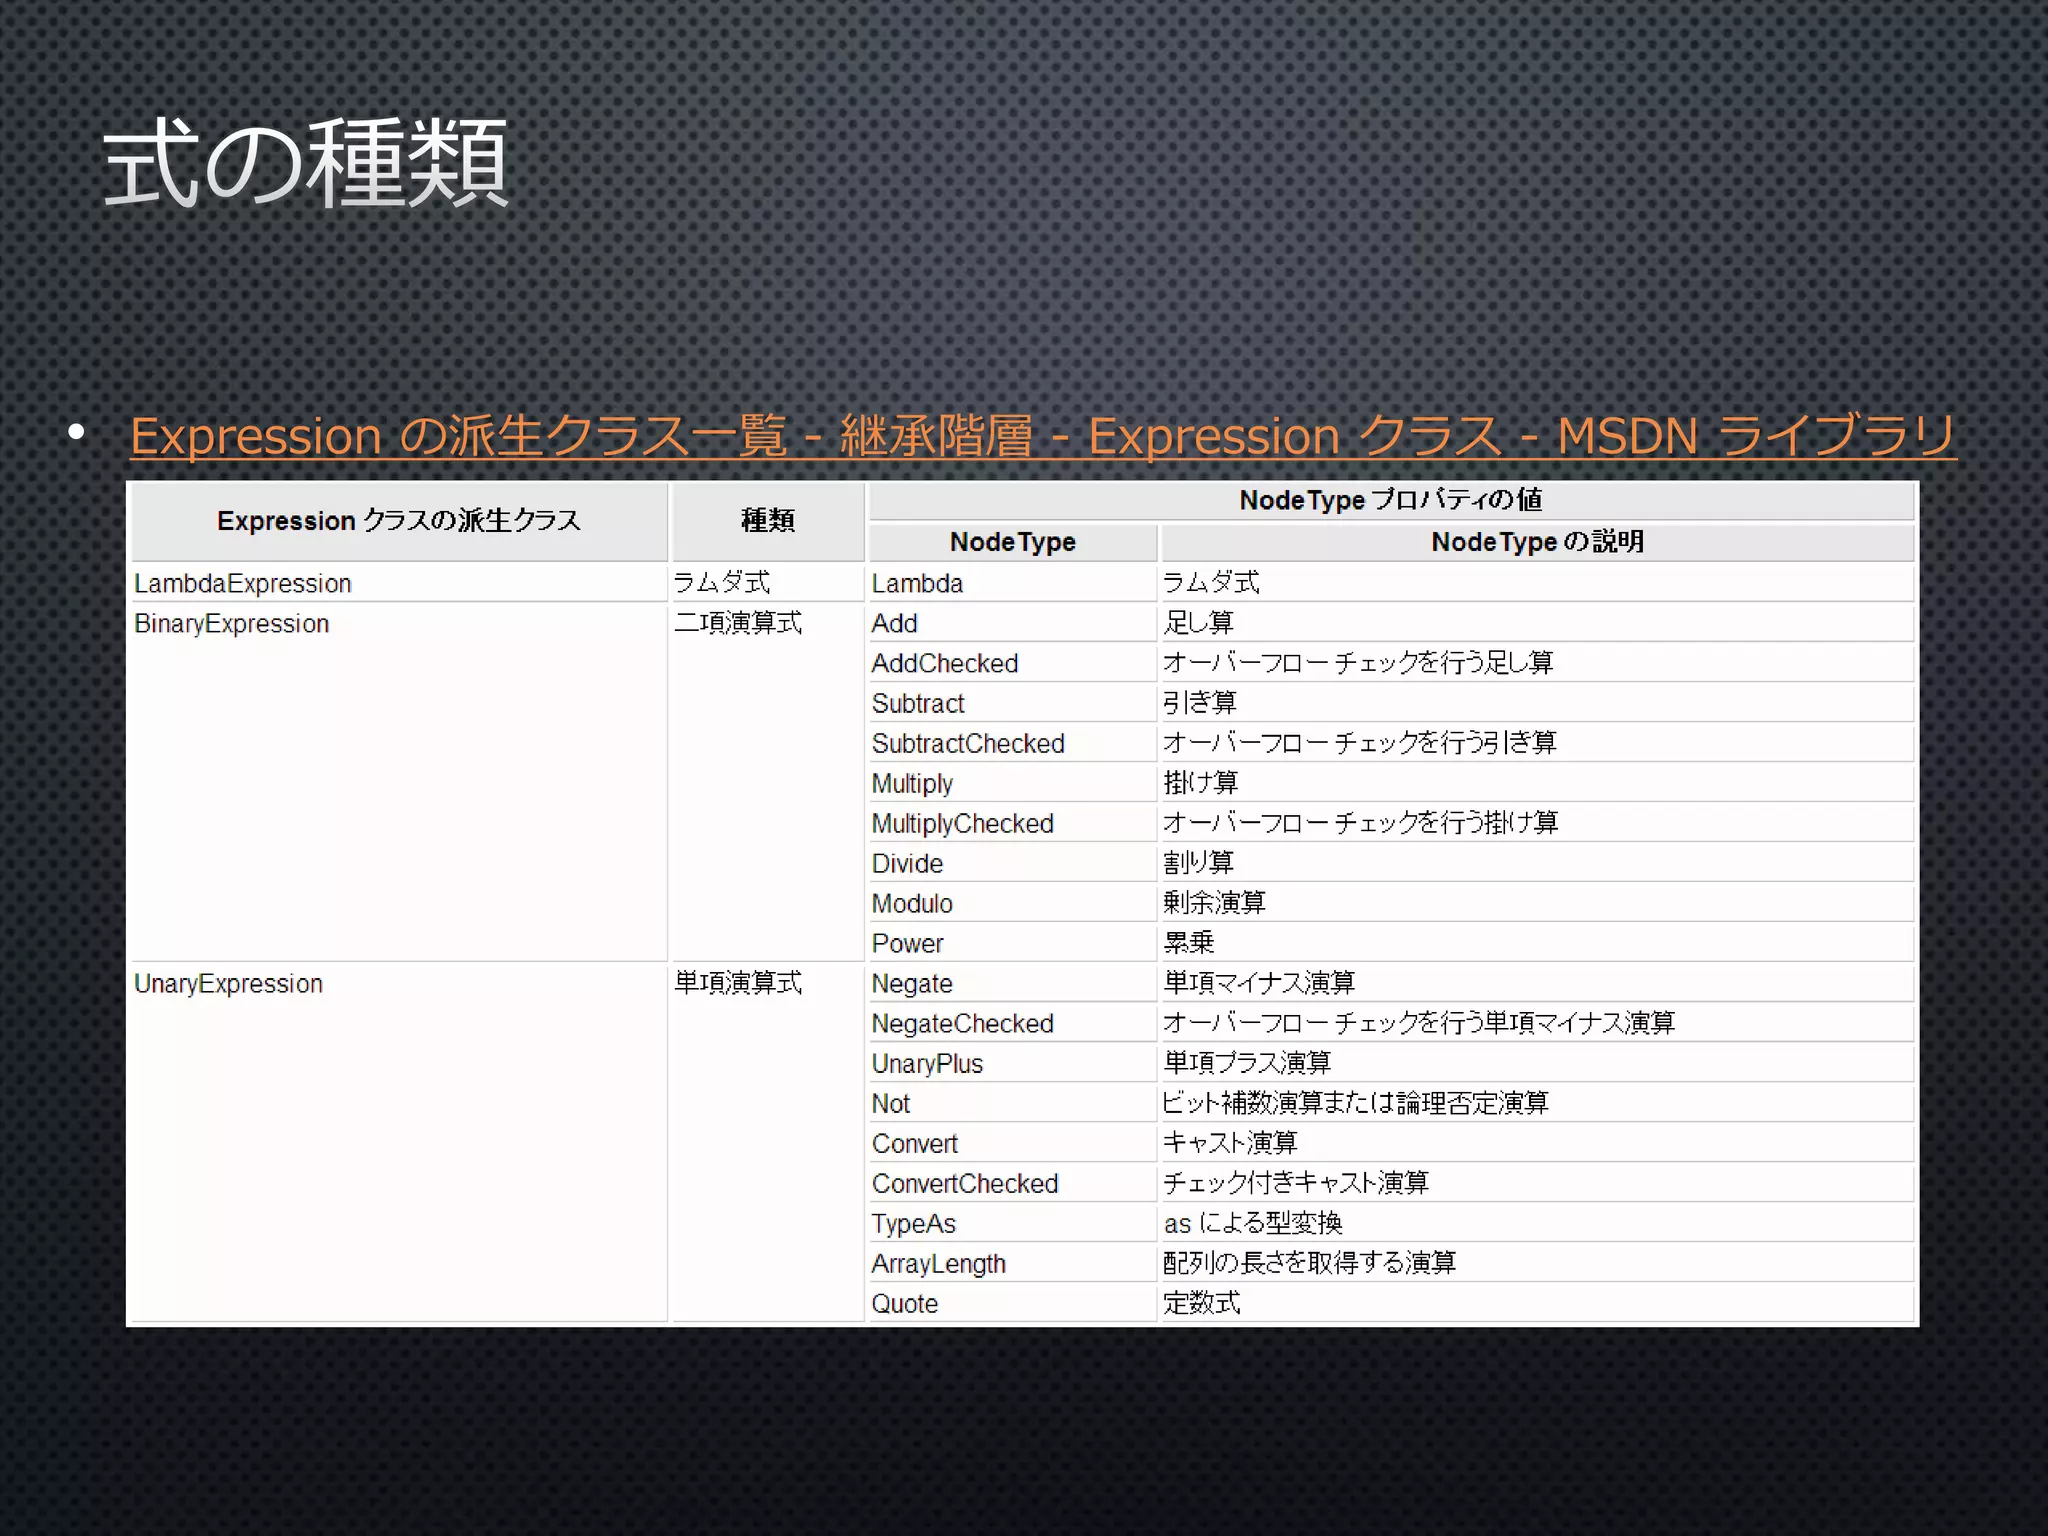
Task: Click the header Expression クラスの派生クラス
Action: point(399,521)
